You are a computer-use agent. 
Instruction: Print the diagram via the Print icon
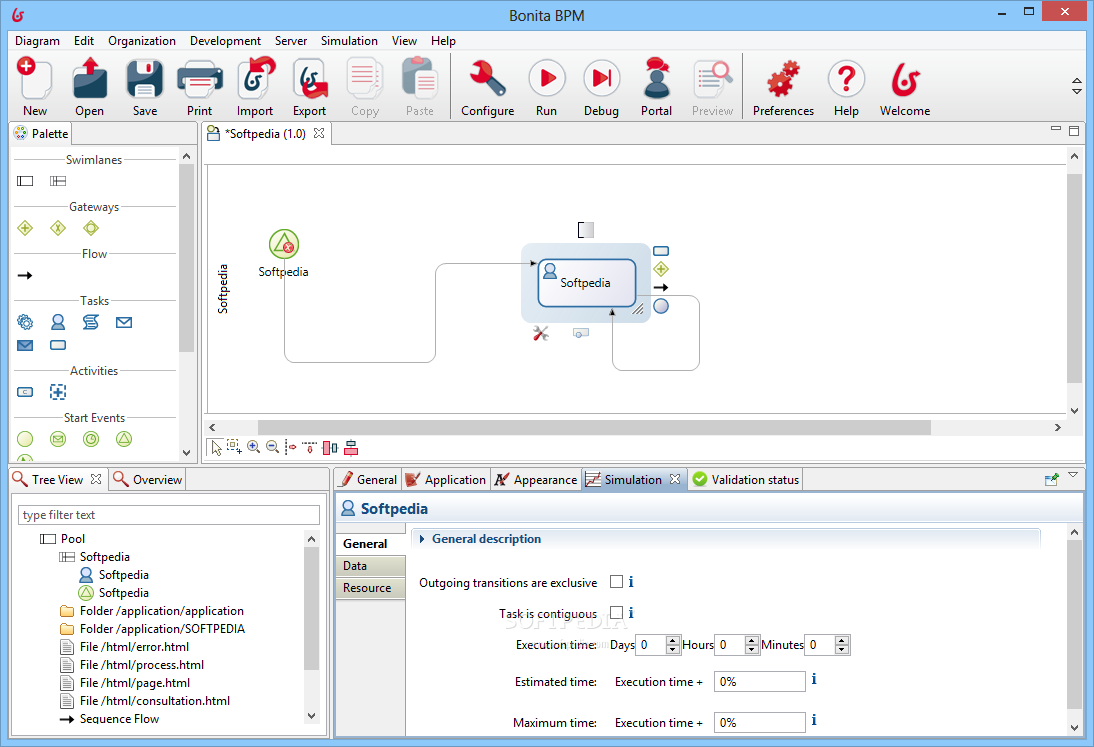[x=200, y=80]
